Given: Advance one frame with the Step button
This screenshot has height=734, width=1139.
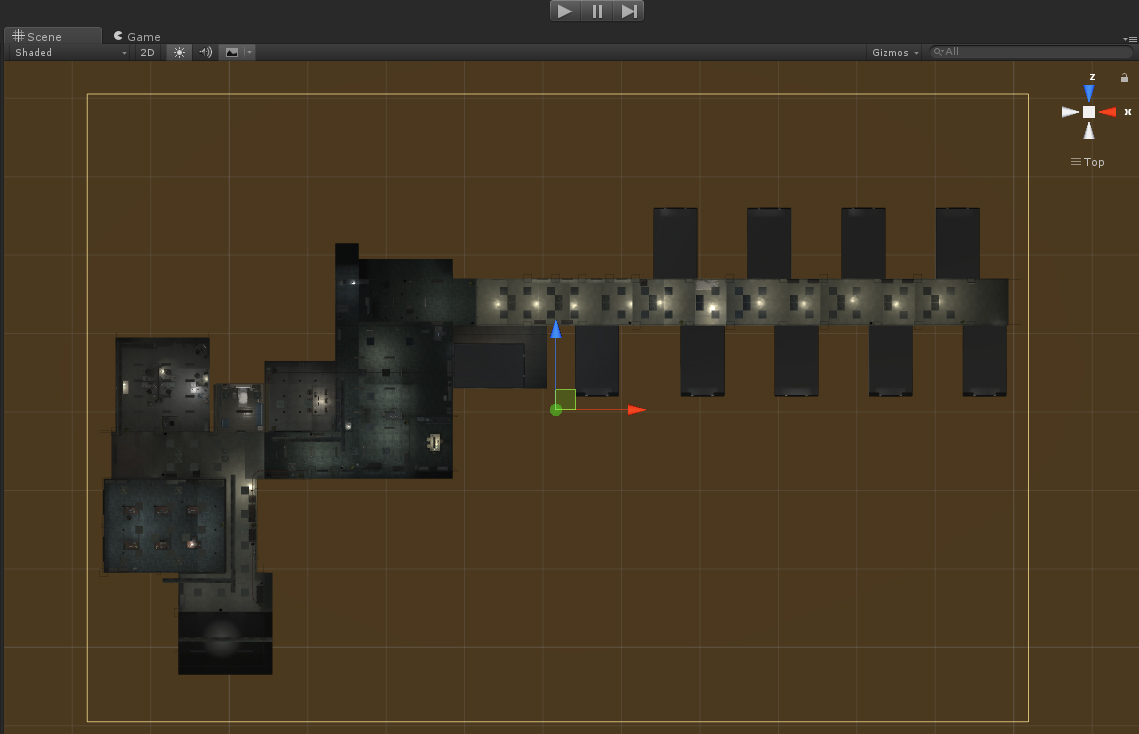Looking at the screenshot, I should tap(628, 11).
